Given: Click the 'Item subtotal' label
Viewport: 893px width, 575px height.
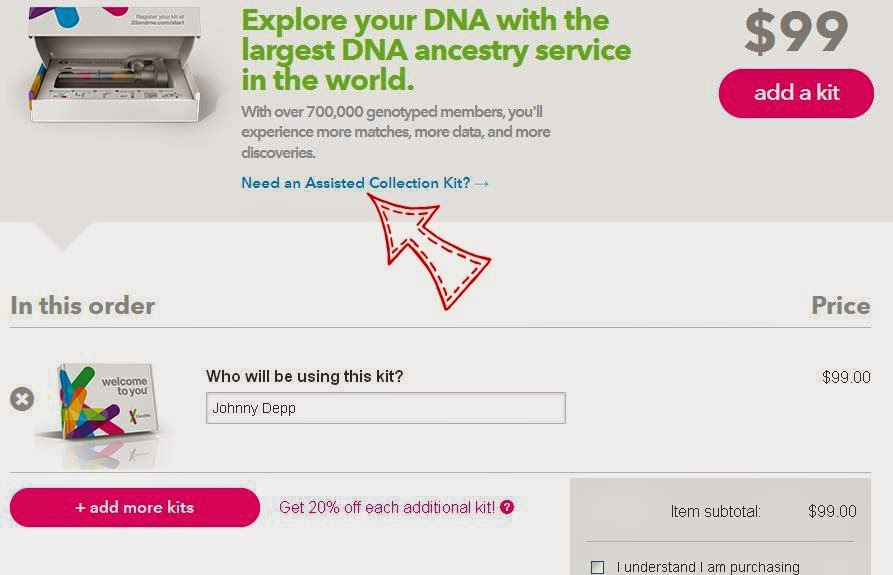Looking at the screenshot, I should 715,511.
